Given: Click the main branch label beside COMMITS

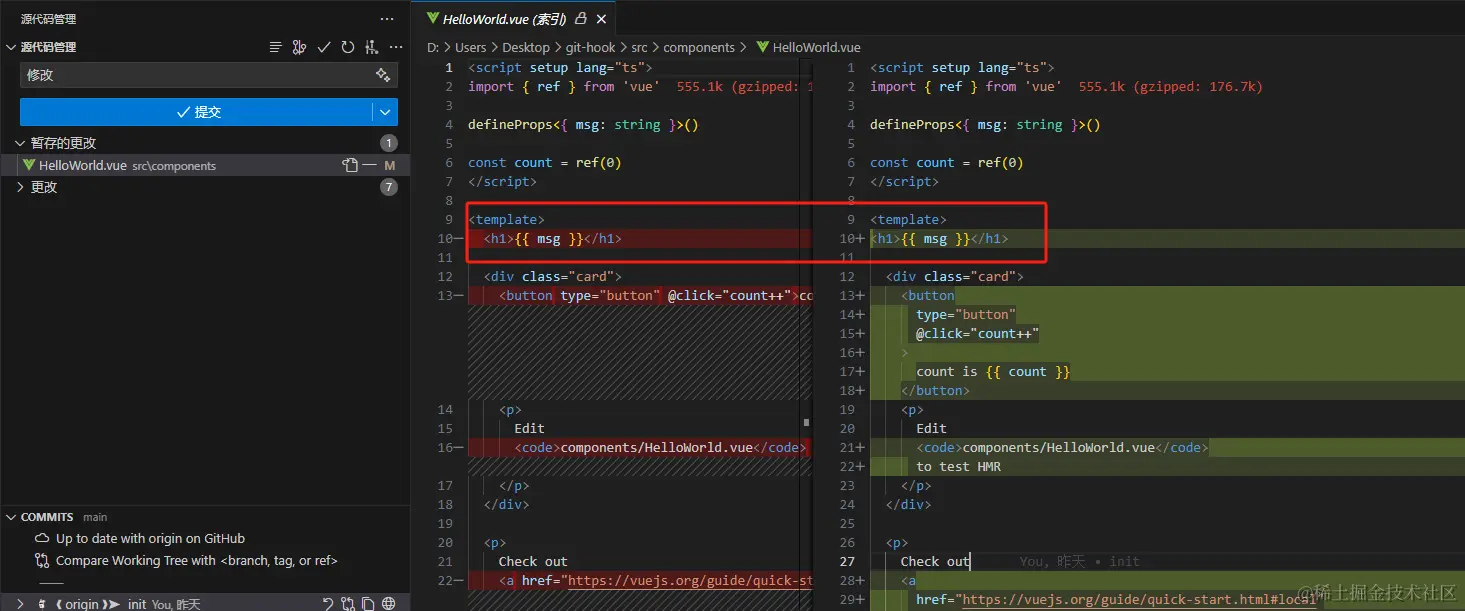Looking at the screenshot, I should (95, 517).
